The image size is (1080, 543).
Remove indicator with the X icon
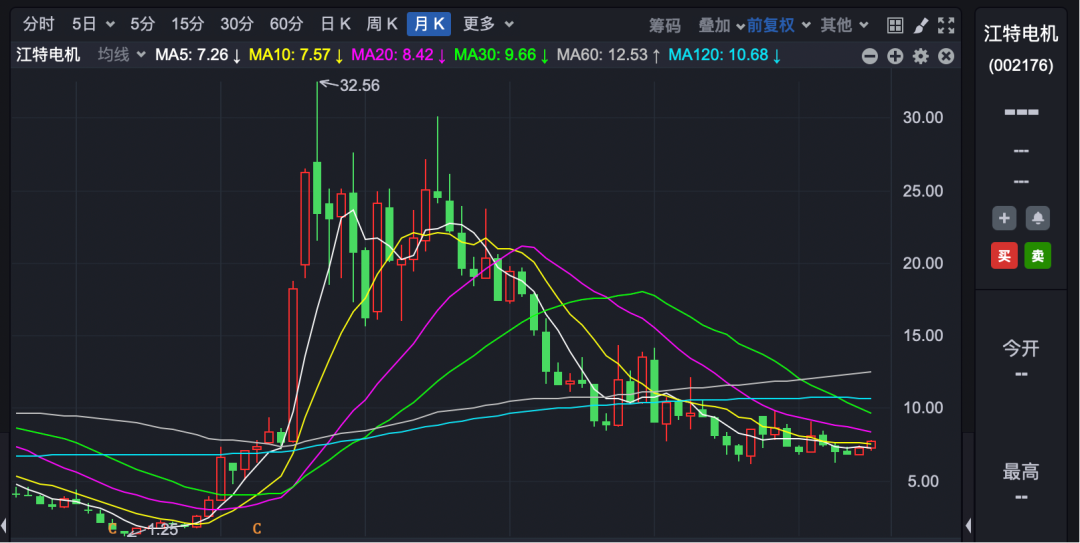pyautogui.click(x=946, y=56)
